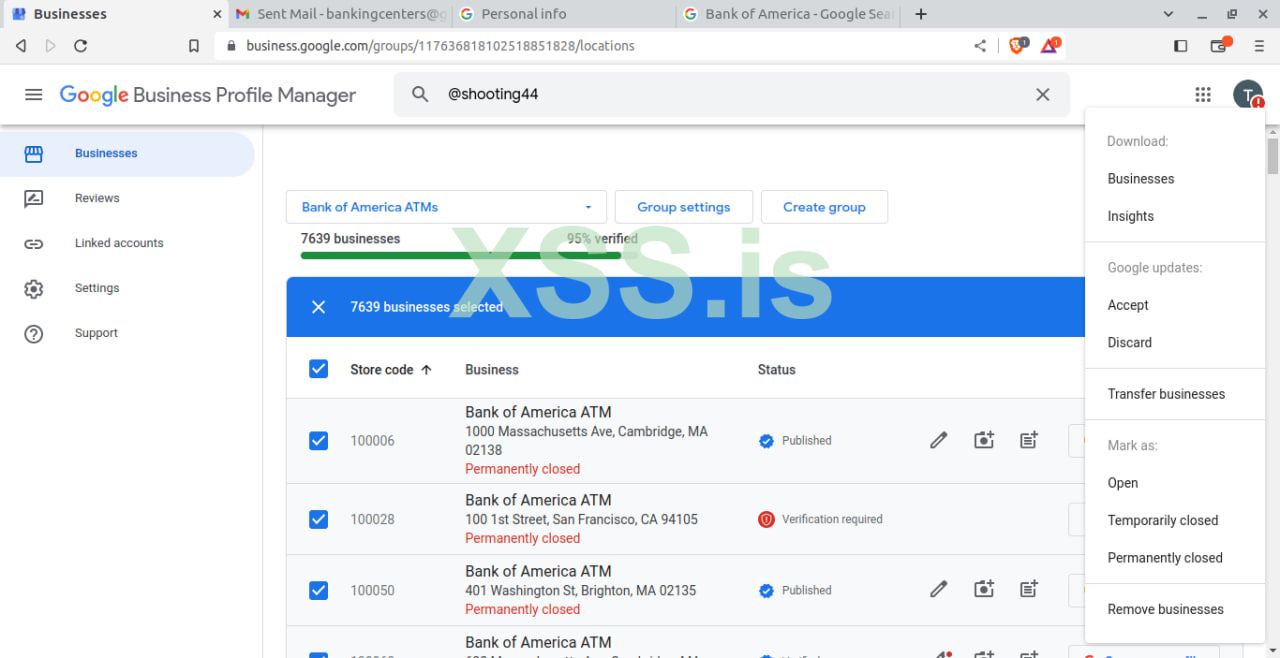Sort by the Store code column

pos(391,369)
